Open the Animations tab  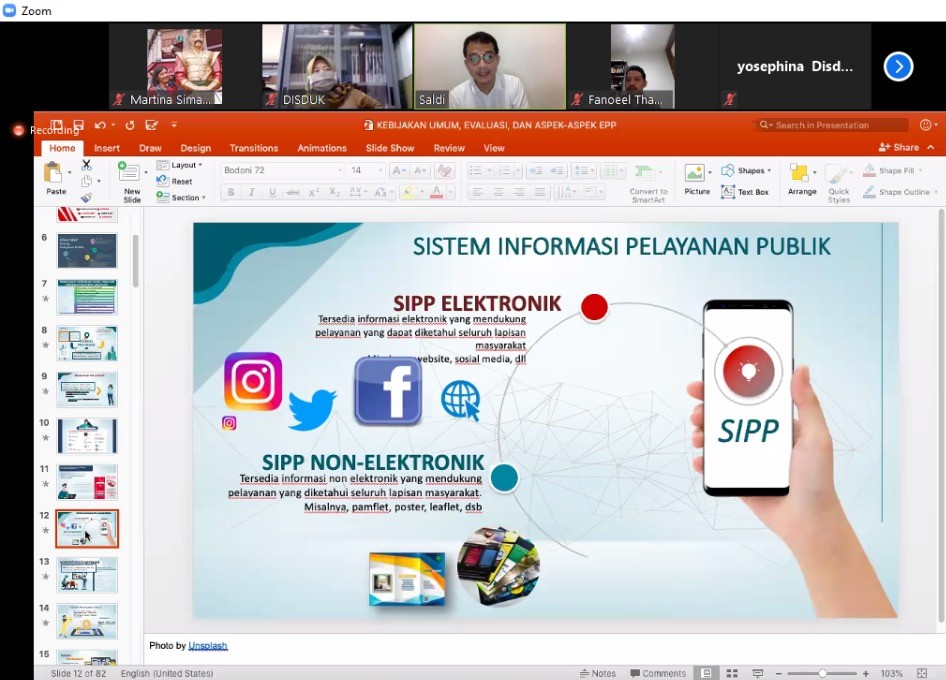coord(322,148)
